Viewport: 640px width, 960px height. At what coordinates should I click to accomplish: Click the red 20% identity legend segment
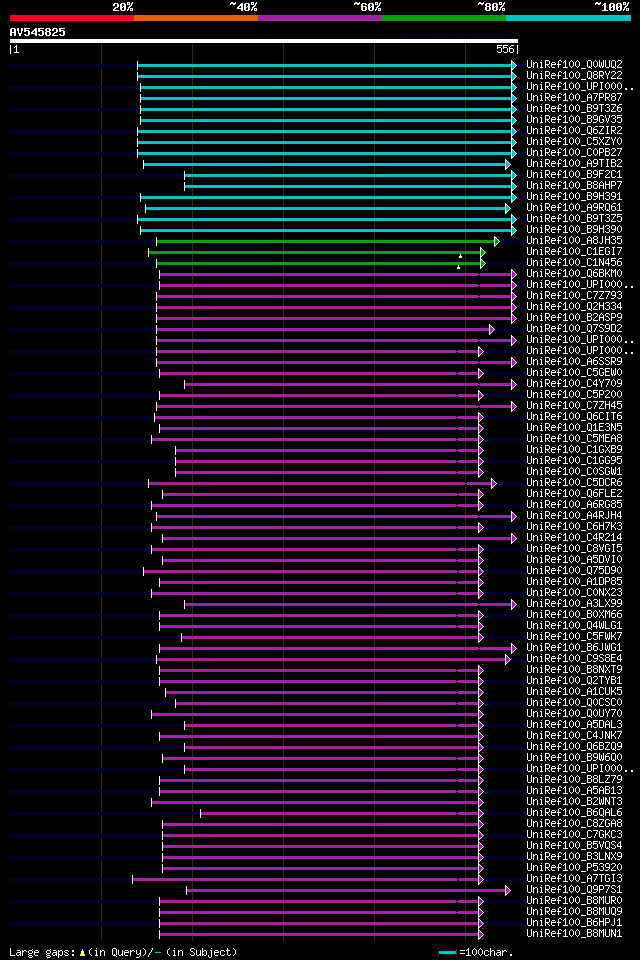click(x=72, y=18)
